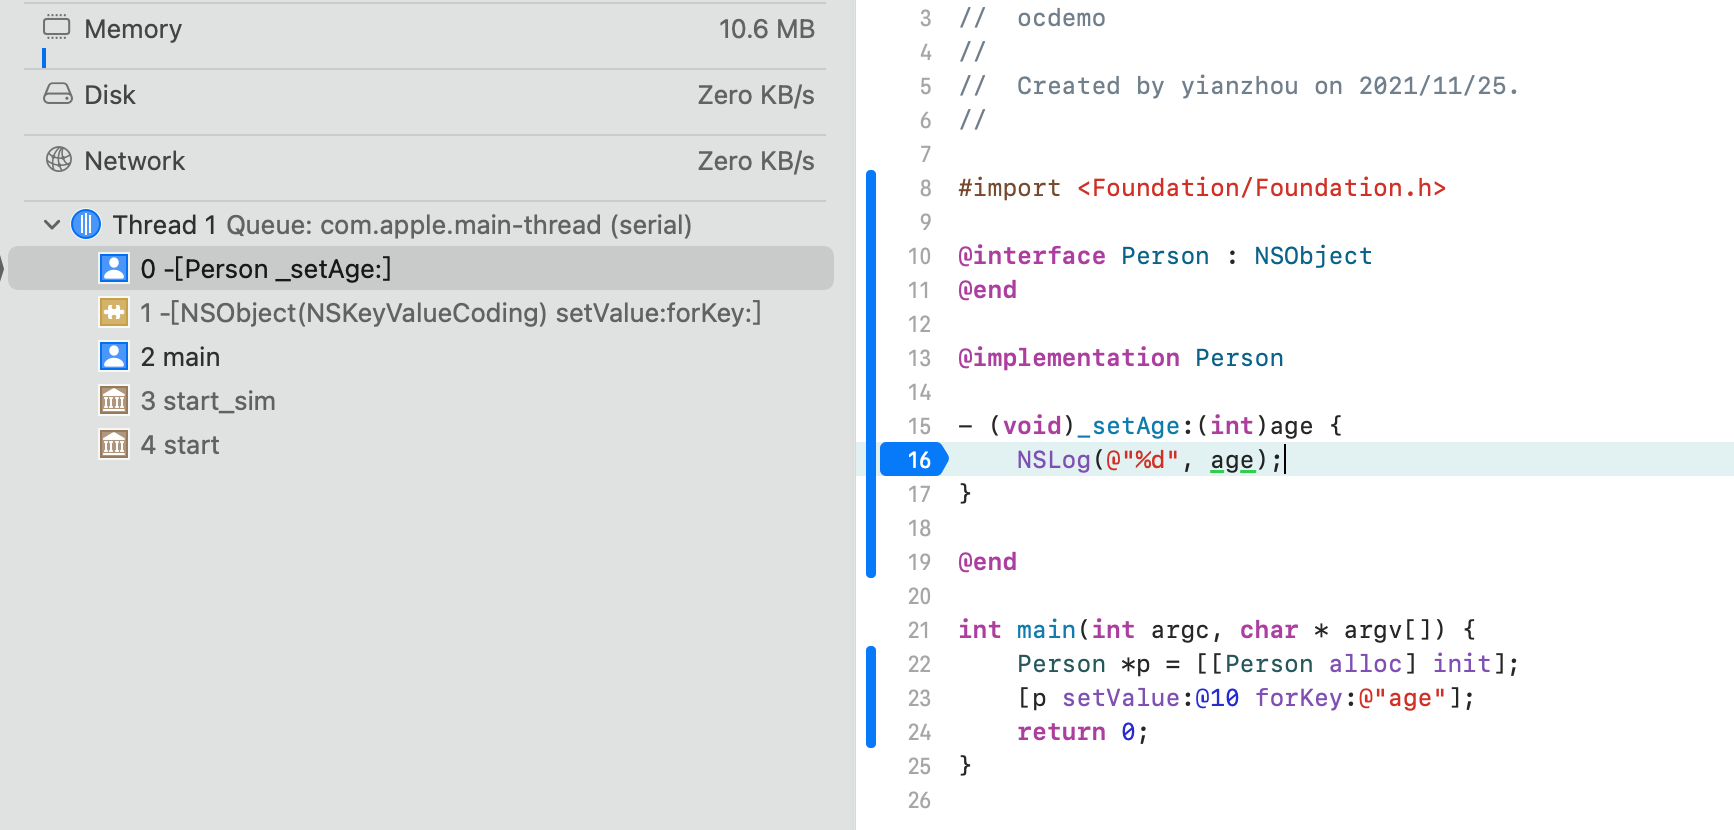Click the Memory gauge icon
The height and width of the screenshot is (830, 1734).
pyautogui.click(x=57, y=27)
